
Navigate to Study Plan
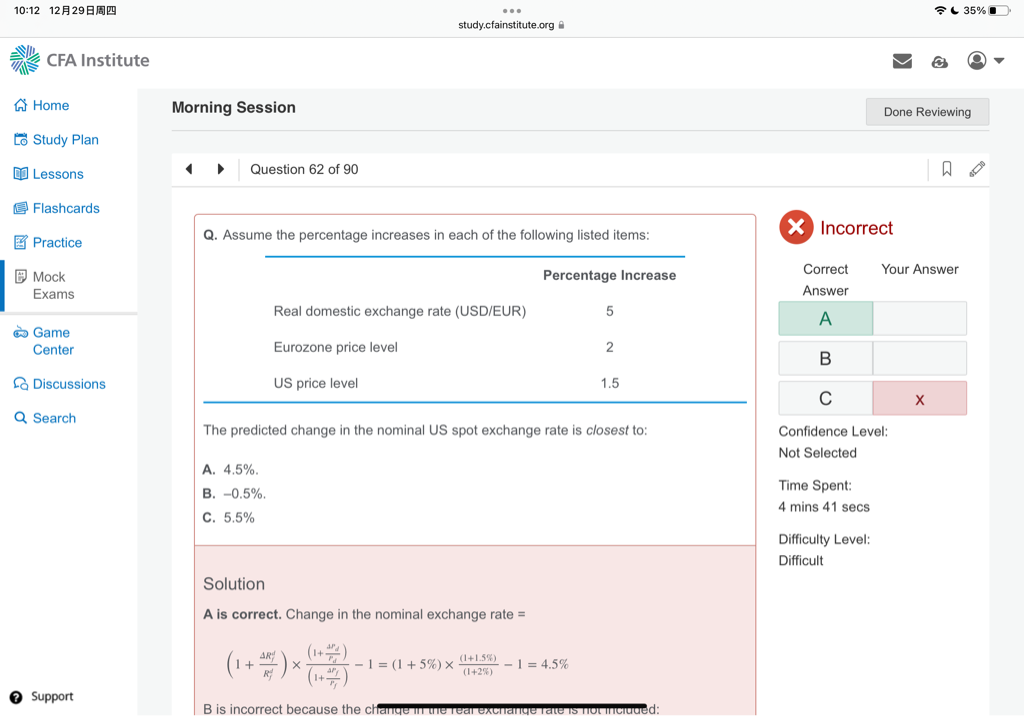pyautogui.click(x=65, y=139)
